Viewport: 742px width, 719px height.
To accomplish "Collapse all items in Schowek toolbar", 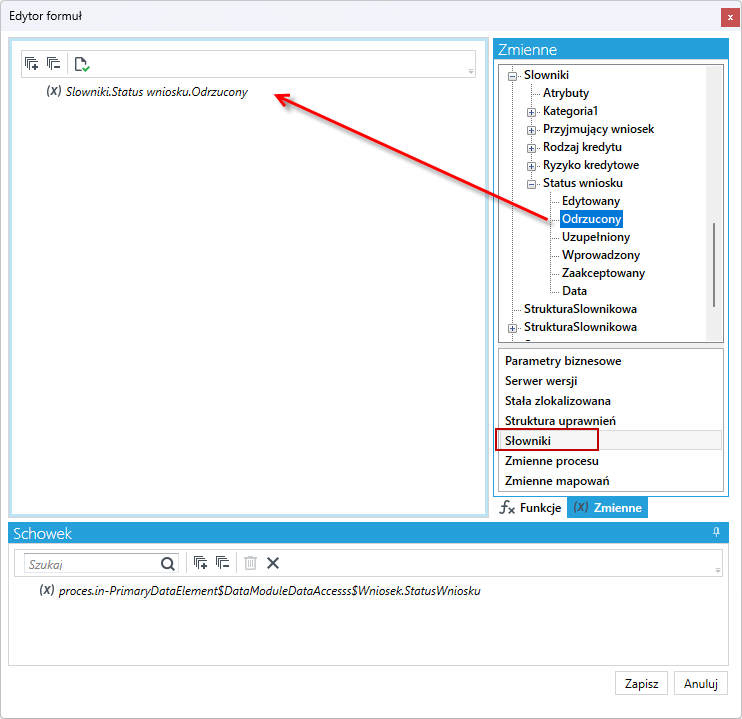I will click(x=222, y=563).
